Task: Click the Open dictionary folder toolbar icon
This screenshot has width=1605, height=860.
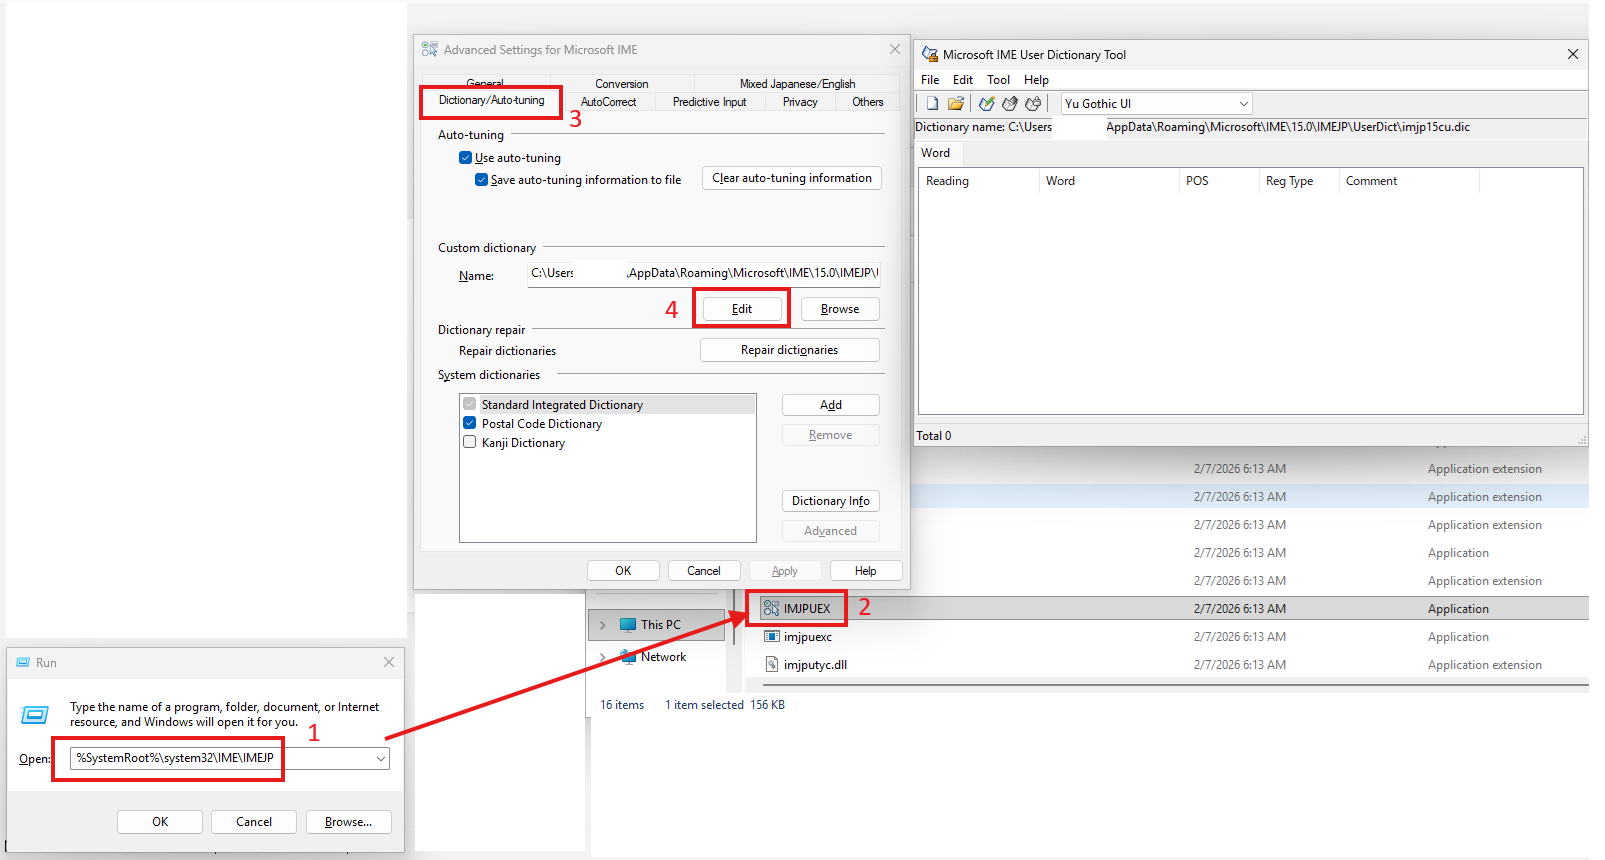Action: coord(956,104)
